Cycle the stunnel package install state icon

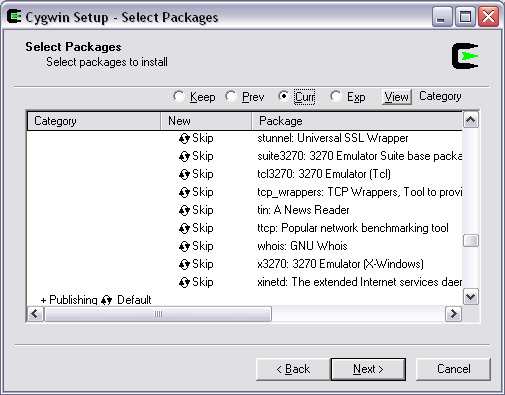184,138
